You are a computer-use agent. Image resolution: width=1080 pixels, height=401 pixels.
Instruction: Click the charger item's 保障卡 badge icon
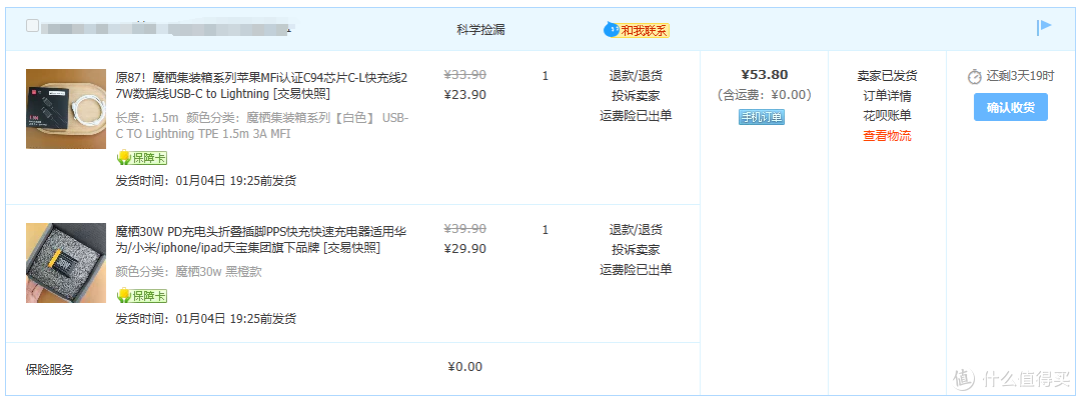124,296
